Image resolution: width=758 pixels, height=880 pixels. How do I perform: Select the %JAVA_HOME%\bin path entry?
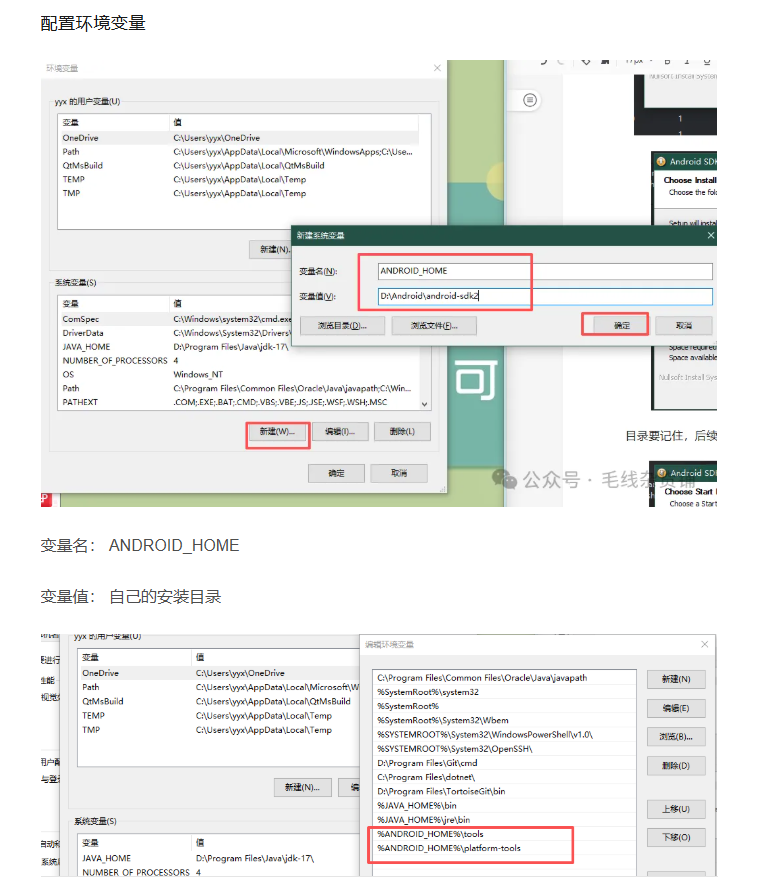(504, 805)
